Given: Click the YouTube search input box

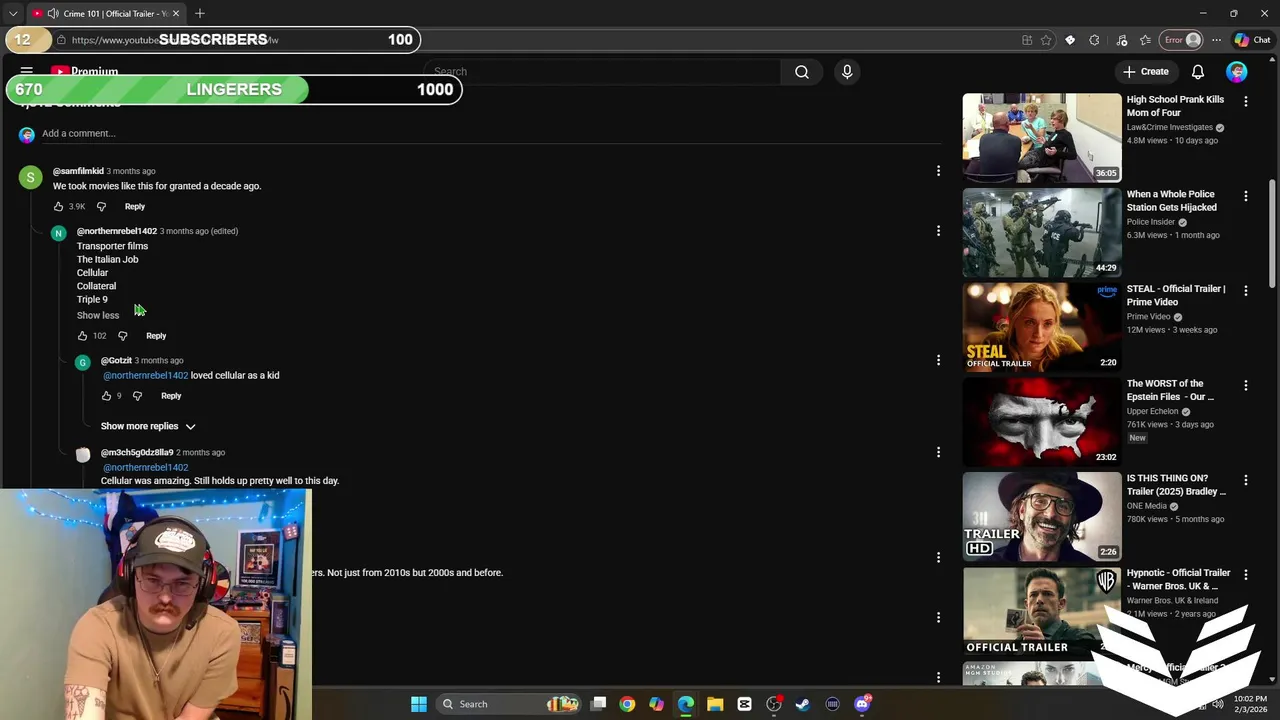Looking at the screenshot, I should click(x=603, y=72).
